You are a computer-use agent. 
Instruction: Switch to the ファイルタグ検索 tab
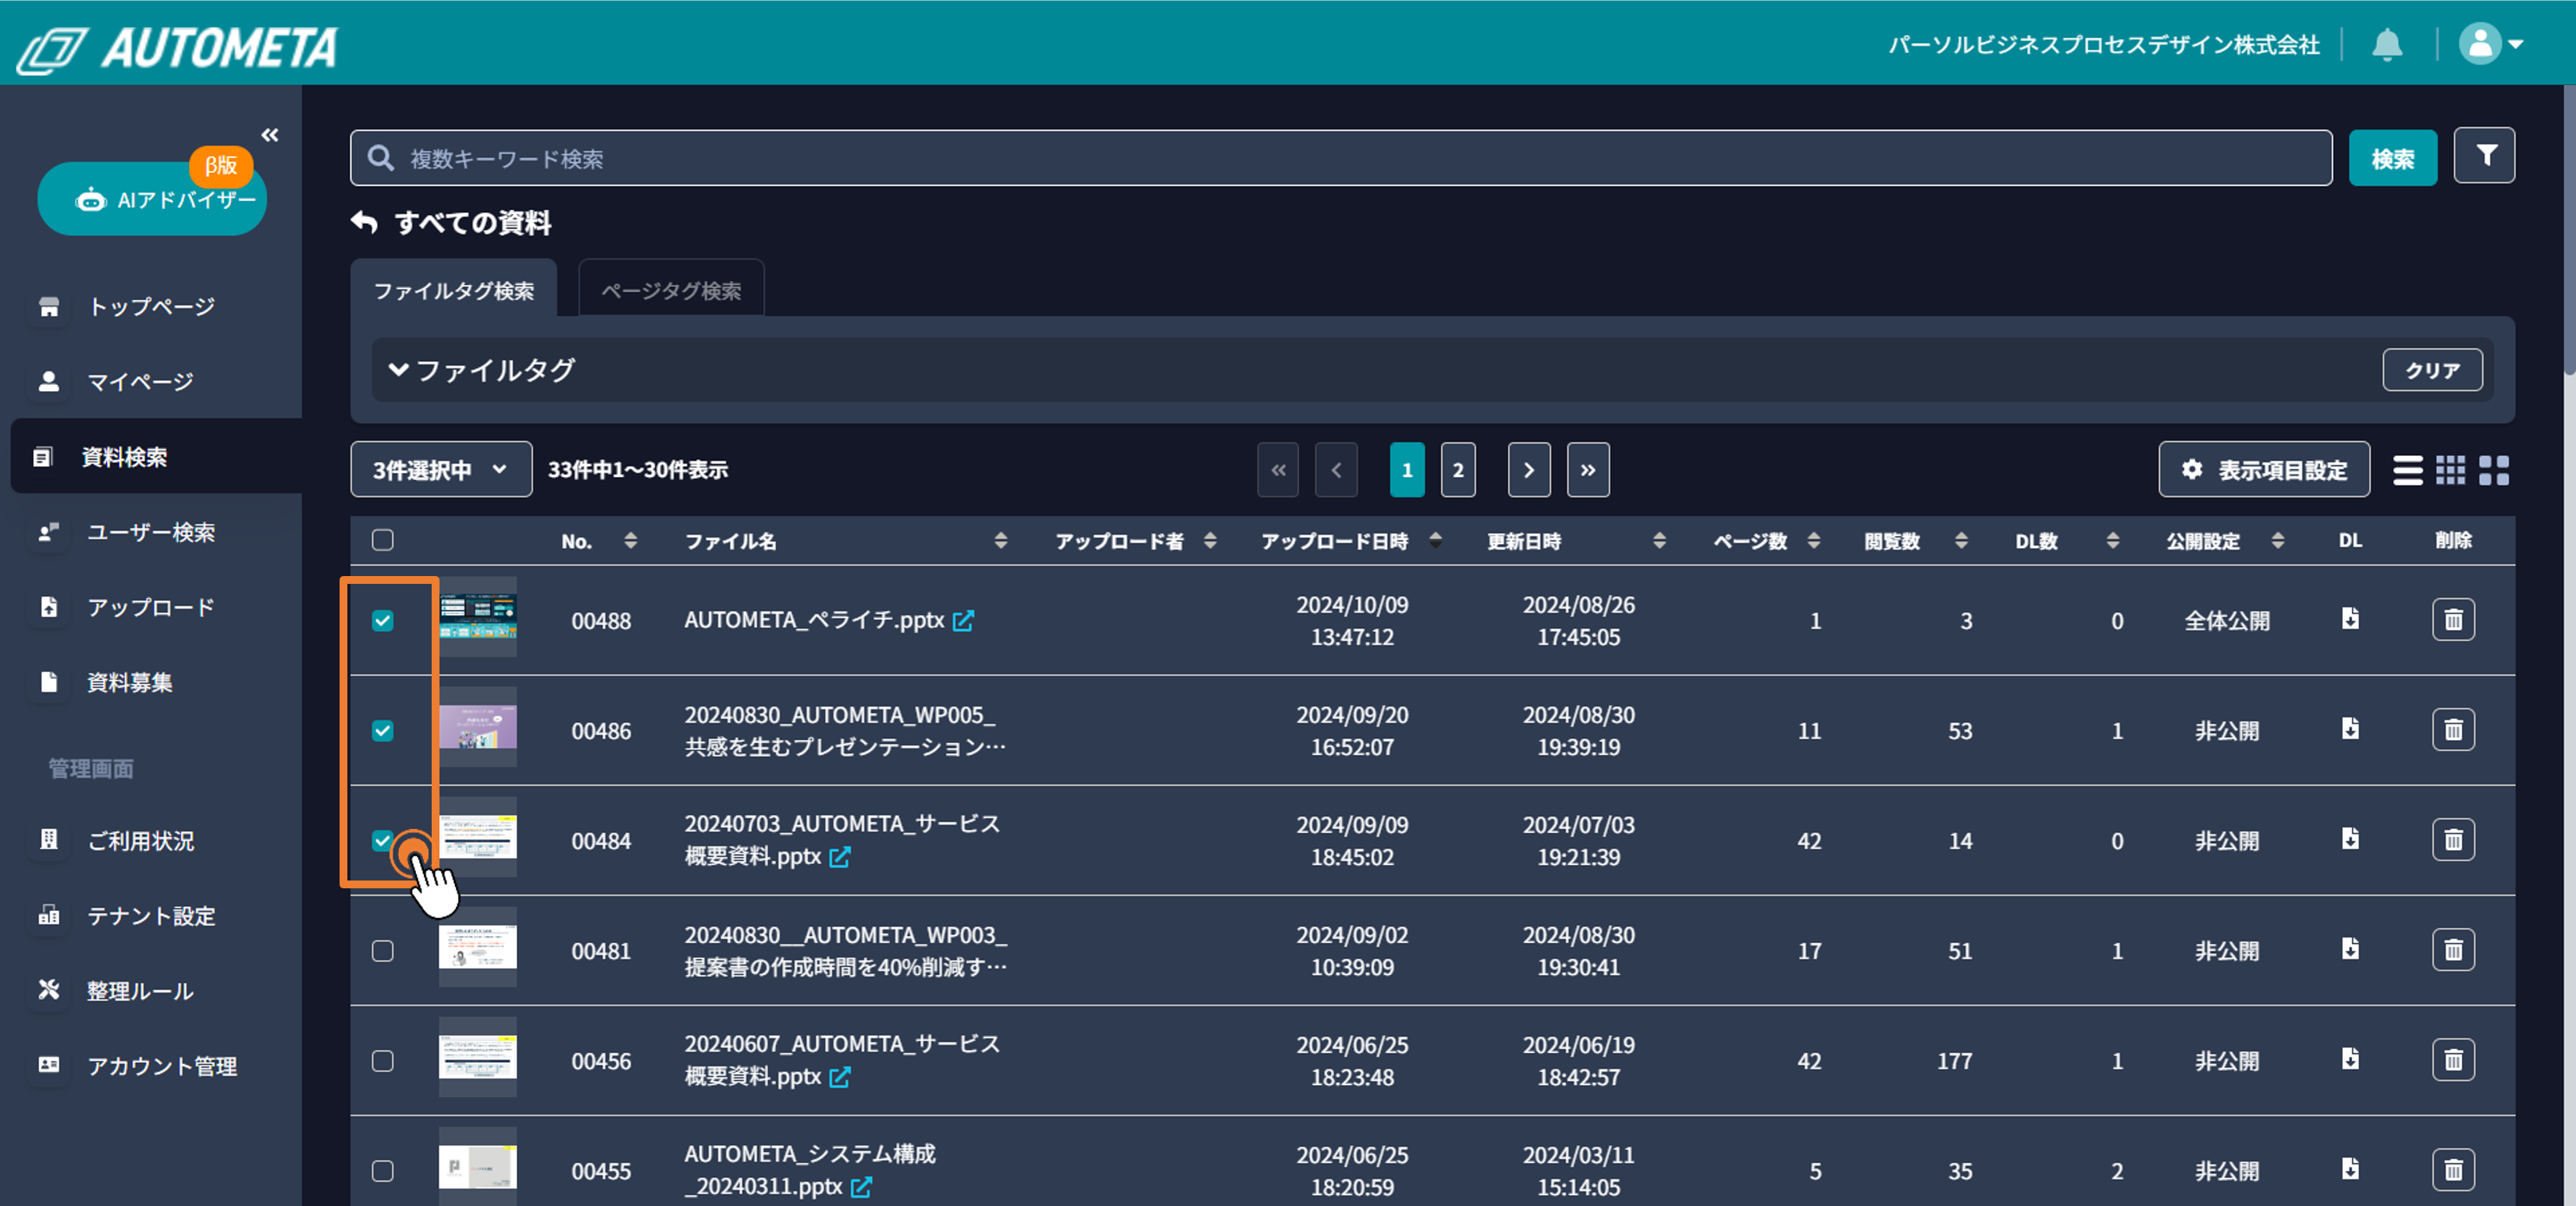click(x=453, y=290)
